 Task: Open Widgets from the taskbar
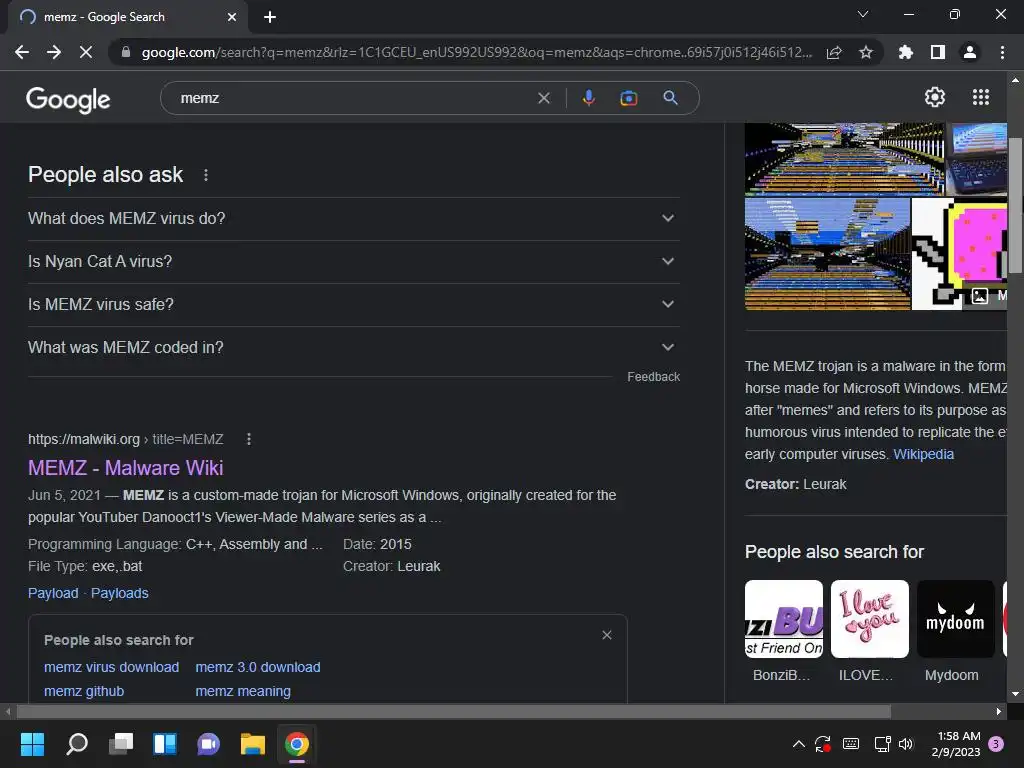coord(165,744)
